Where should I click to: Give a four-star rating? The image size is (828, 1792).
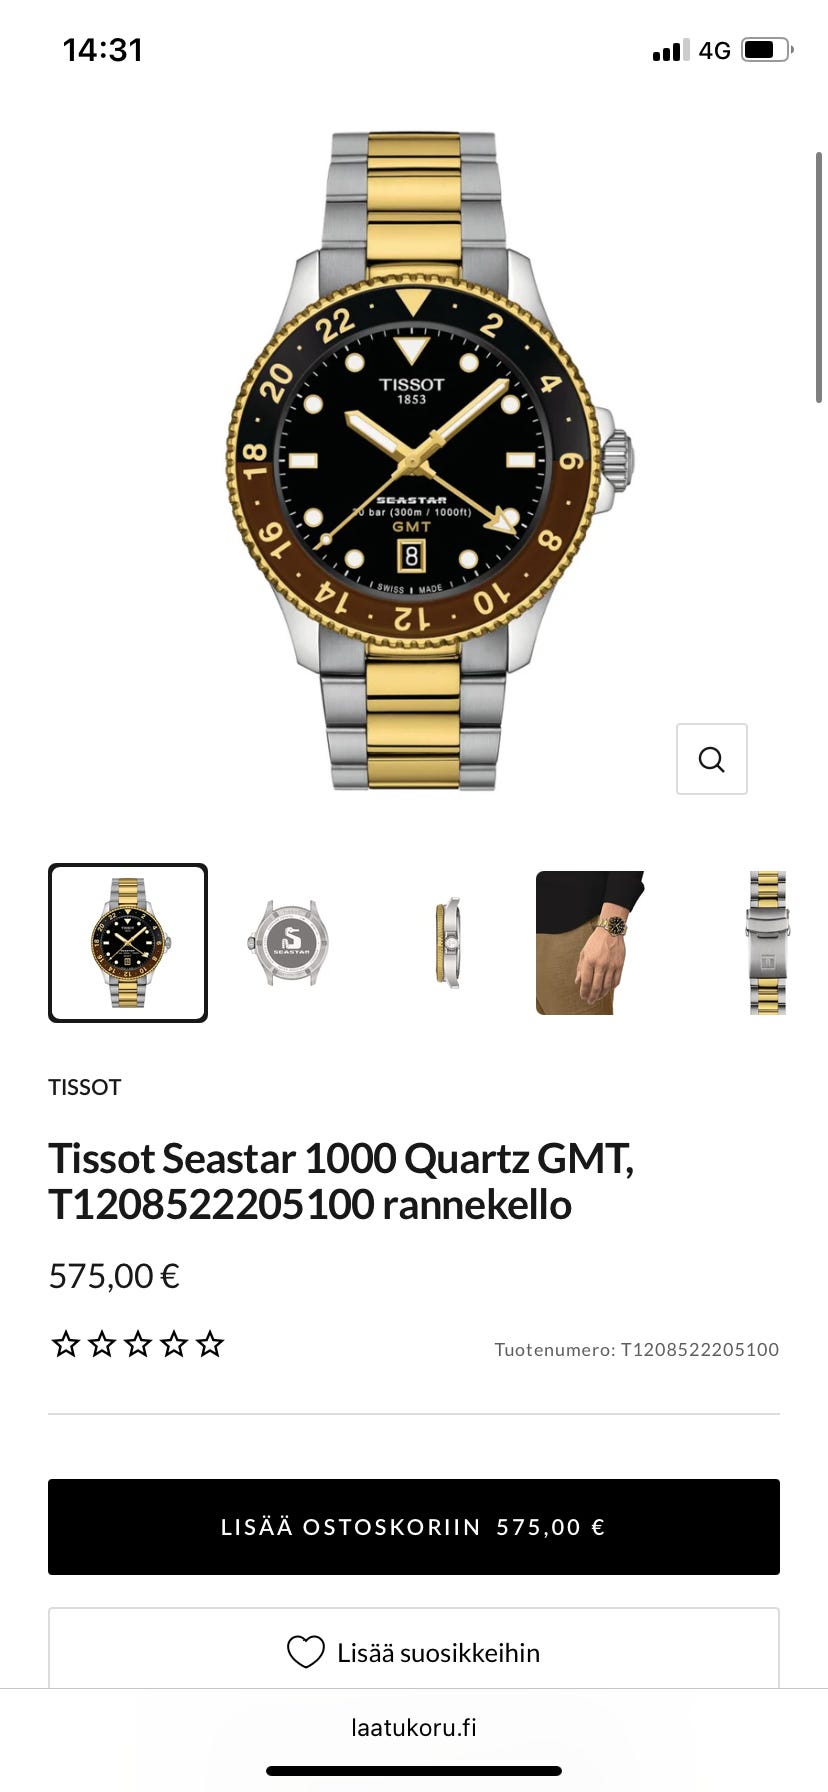coord(174,1344)
